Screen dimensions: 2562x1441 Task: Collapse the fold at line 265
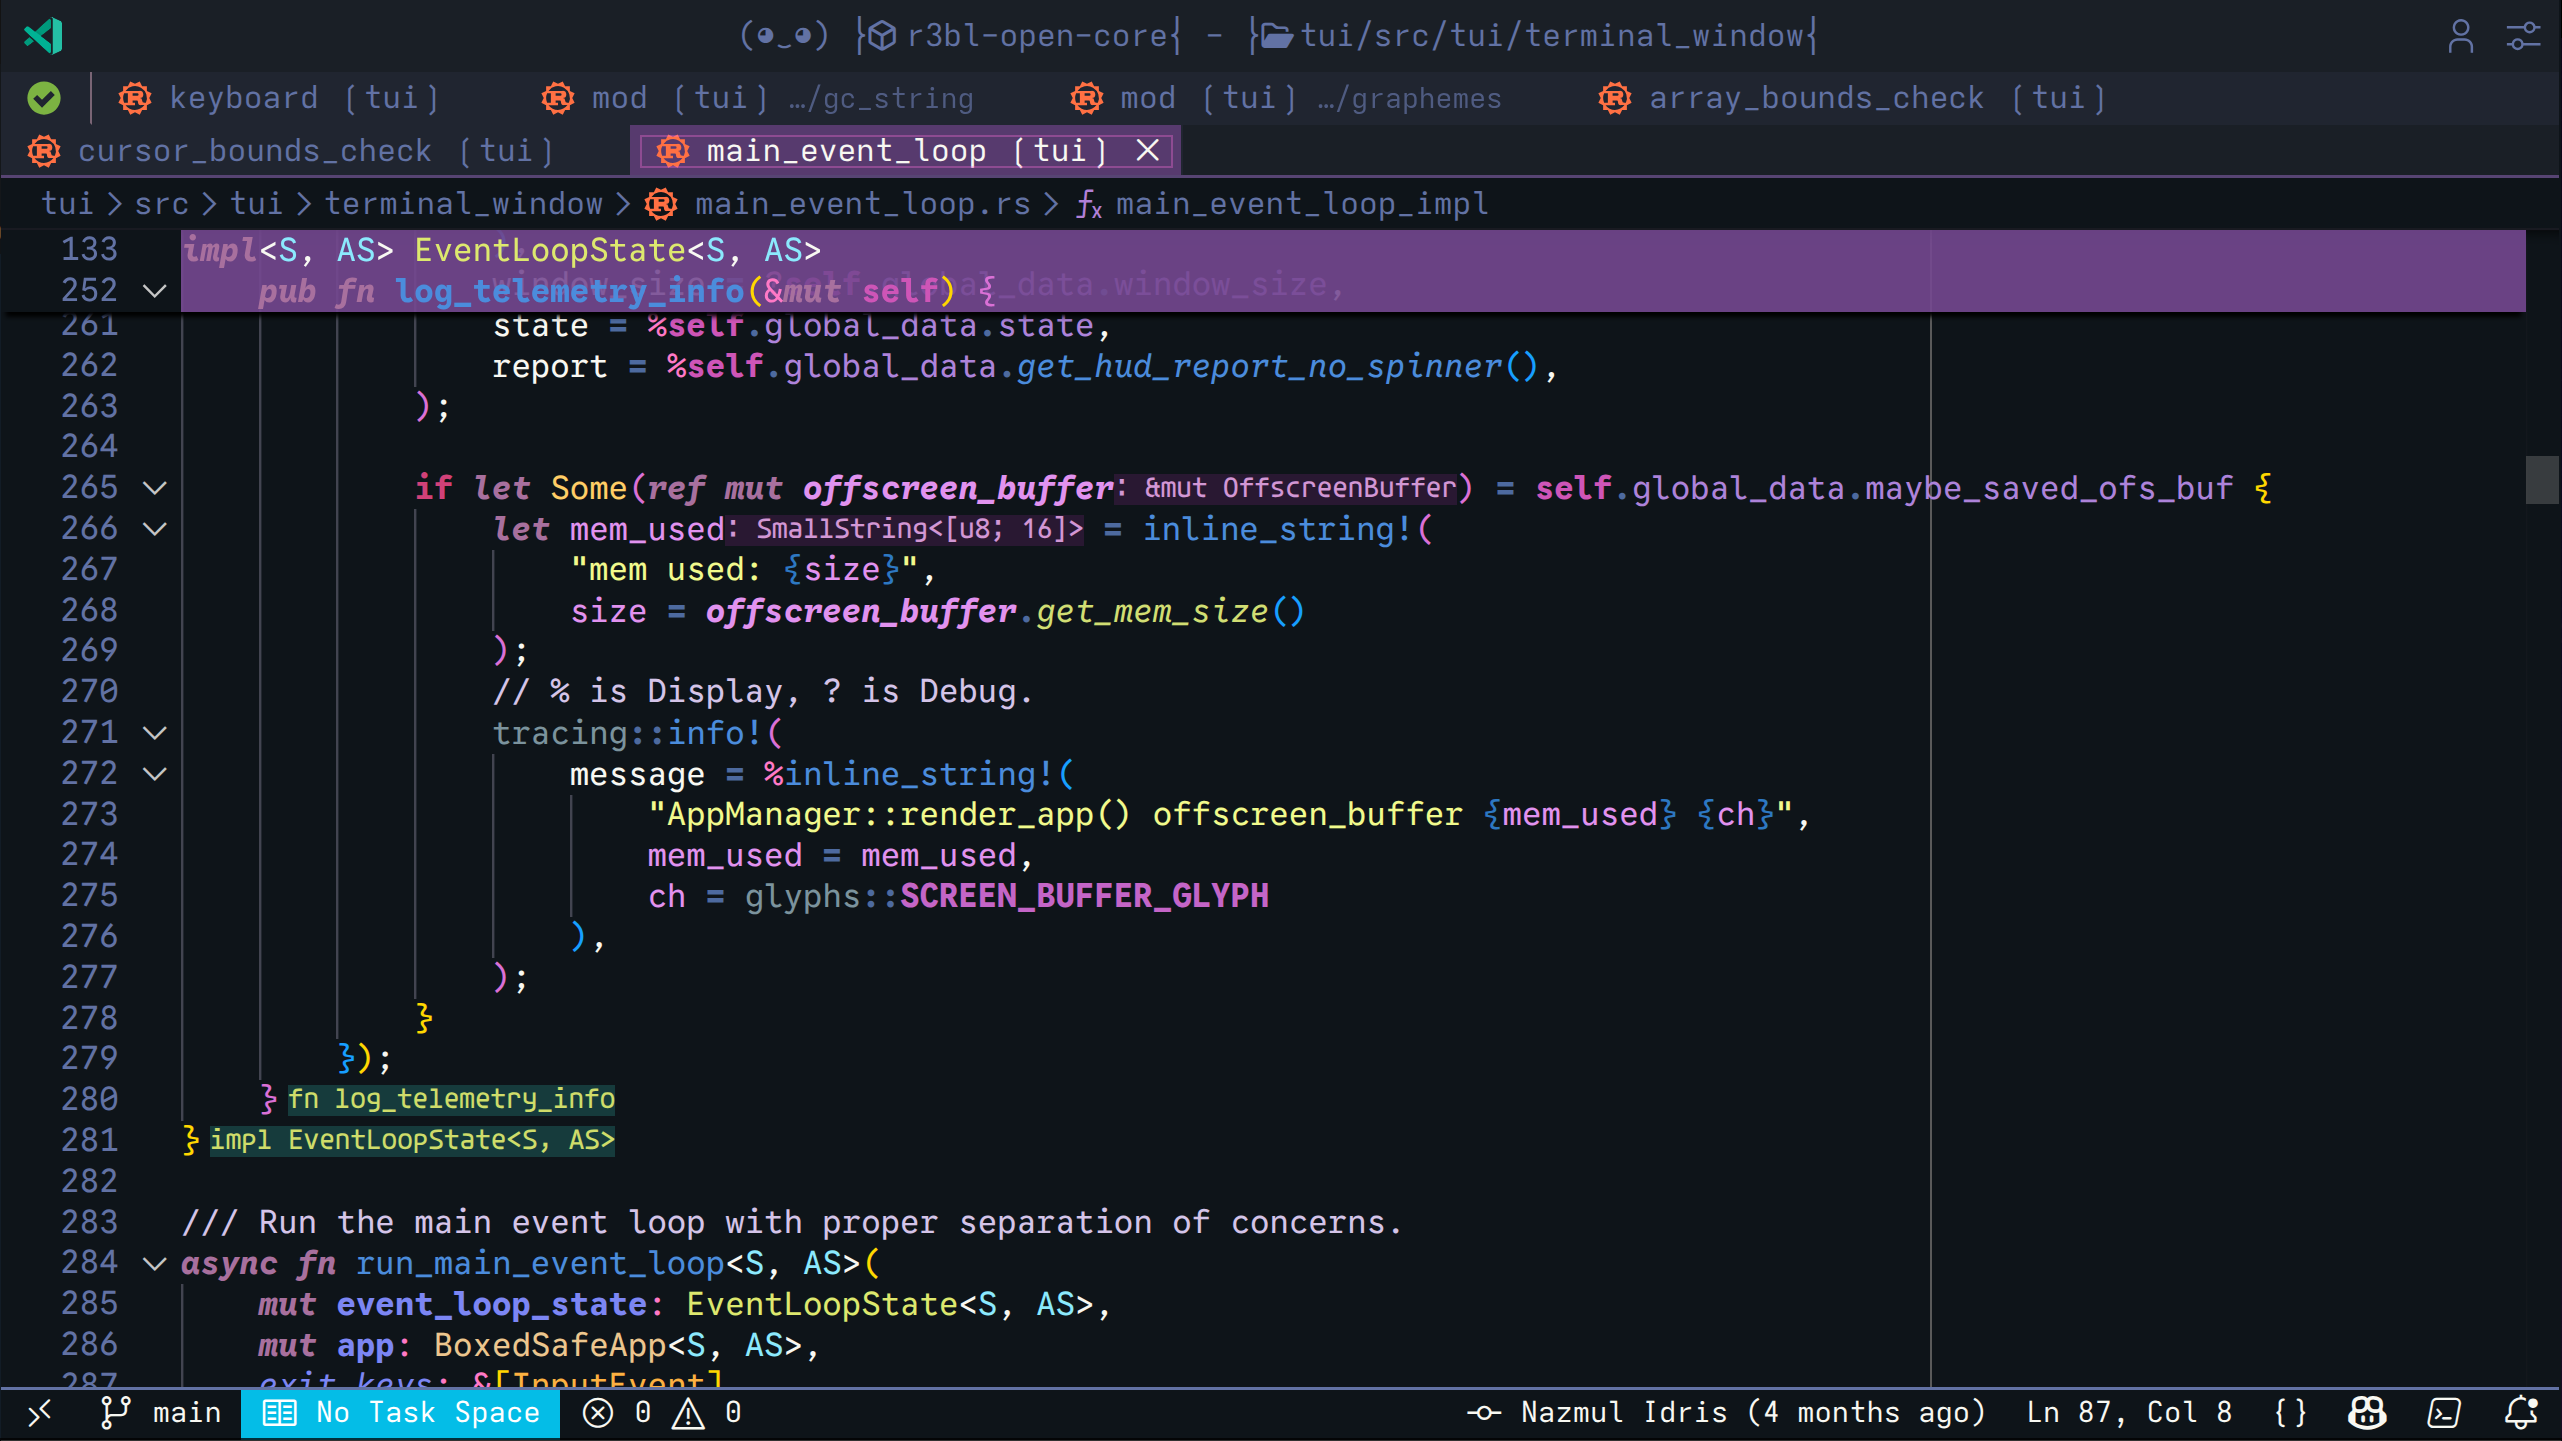click(x=154, y=487)
